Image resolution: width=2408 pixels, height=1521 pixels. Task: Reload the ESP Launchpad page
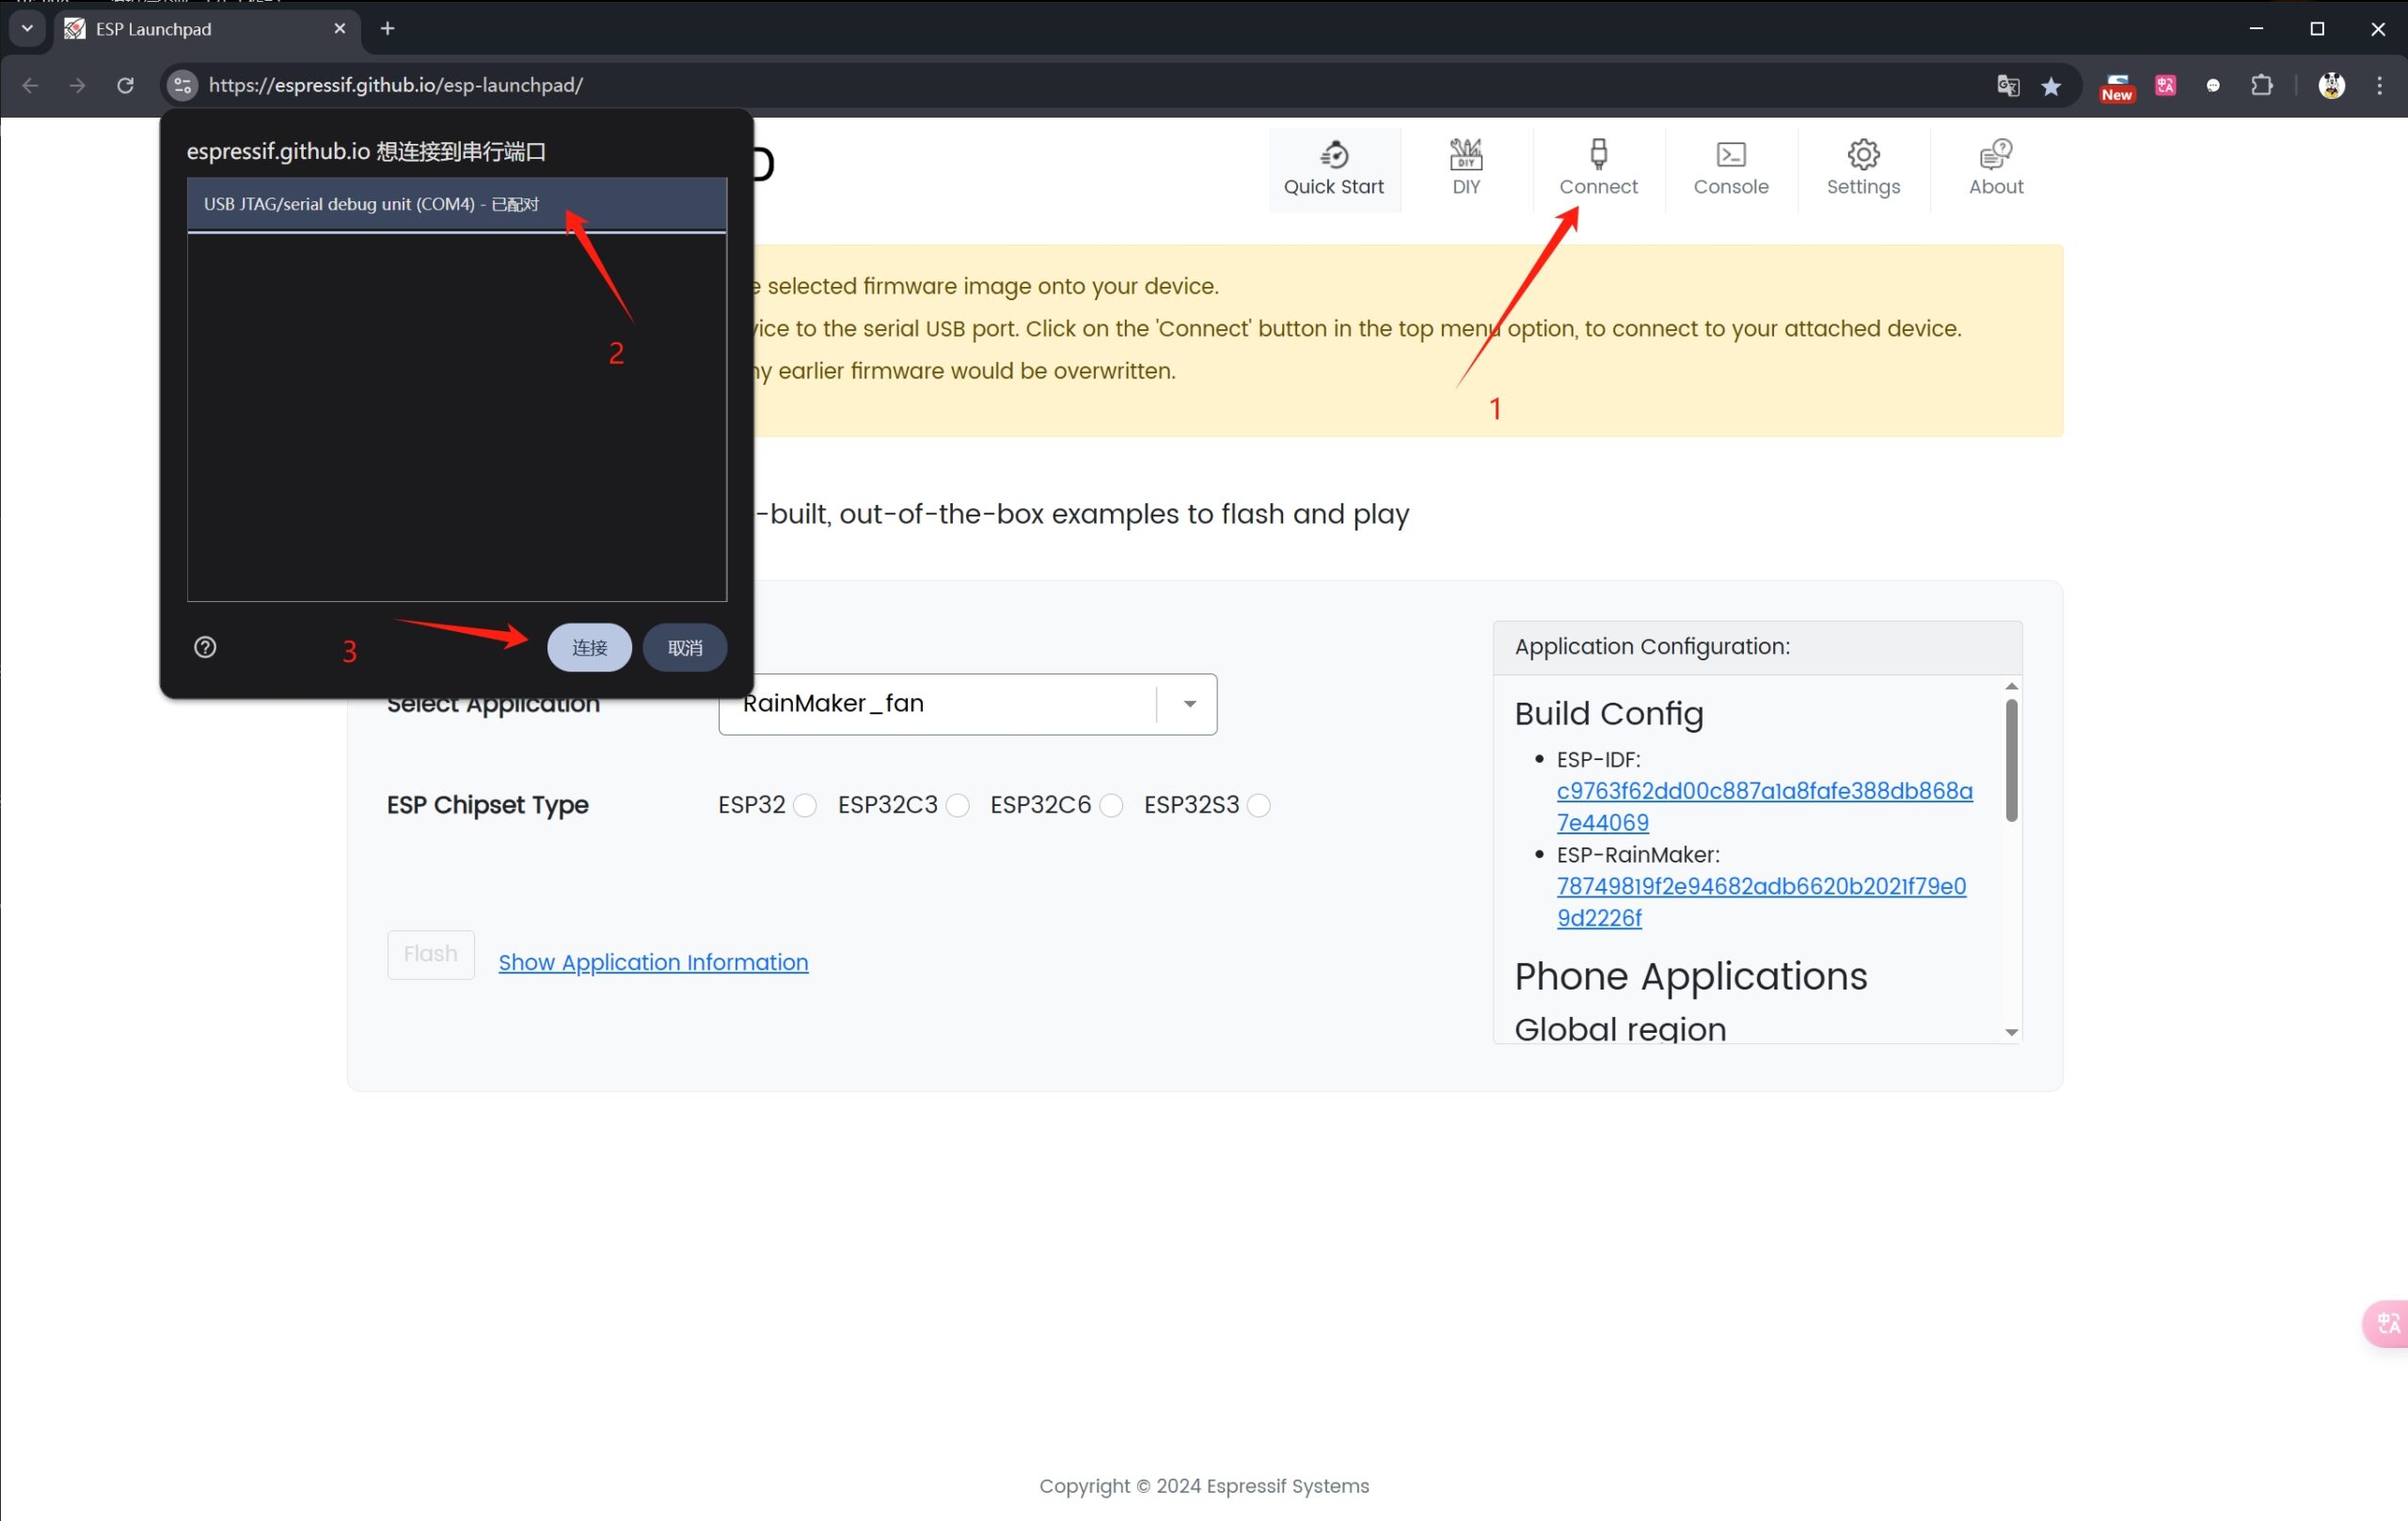(x=125, y=85)
